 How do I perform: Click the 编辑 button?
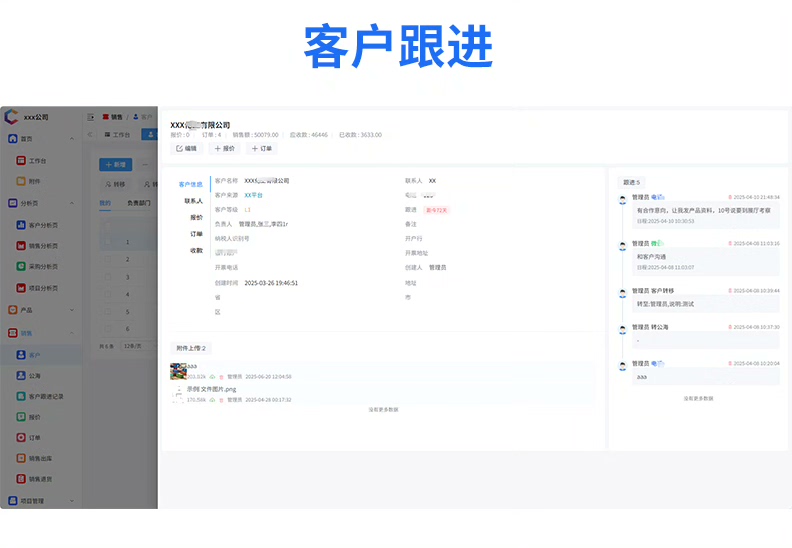pos(186,148)
